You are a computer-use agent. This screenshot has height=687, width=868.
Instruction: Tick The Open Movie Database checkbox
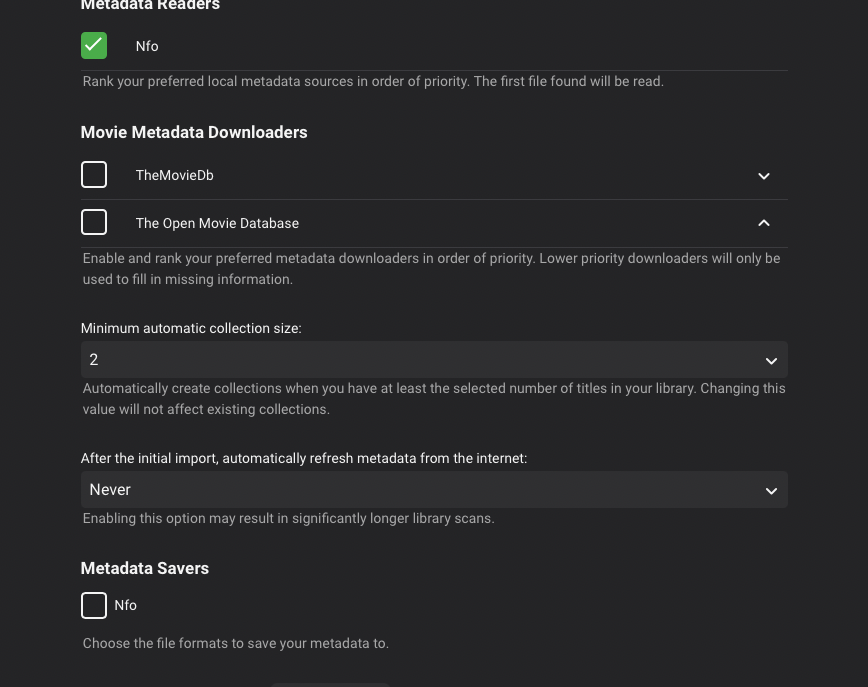tap(94, 222)
